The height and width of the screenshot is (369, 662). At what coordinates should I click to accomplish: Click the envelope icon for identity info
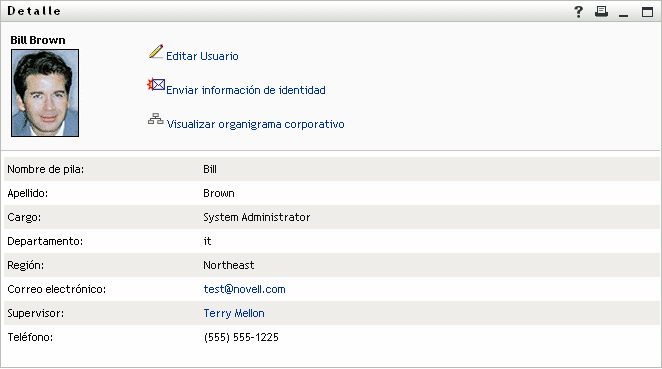(156, 85)
